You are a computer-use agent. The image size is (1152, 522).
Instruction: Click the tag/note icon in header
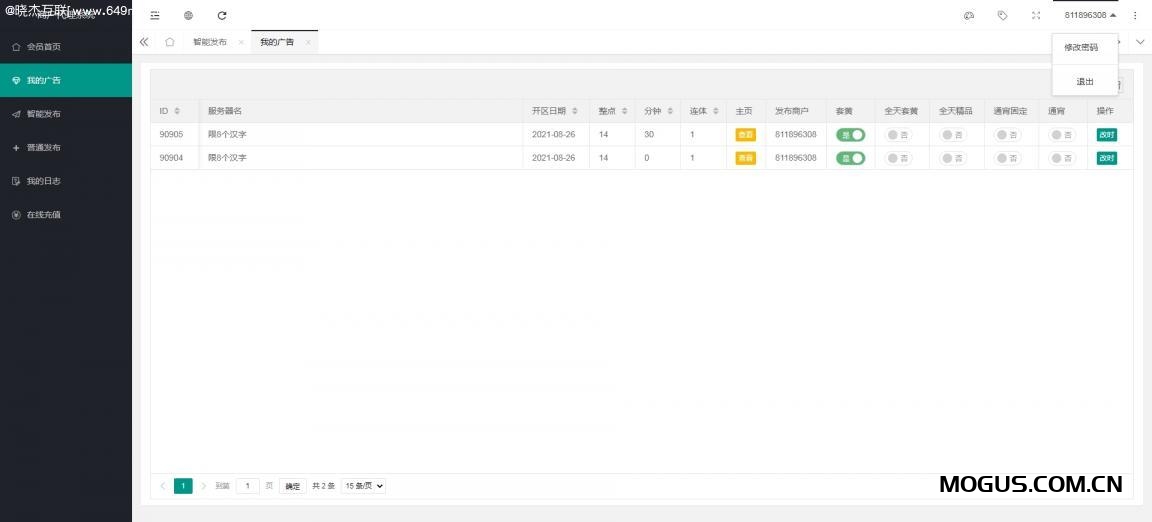point(1002,15)
